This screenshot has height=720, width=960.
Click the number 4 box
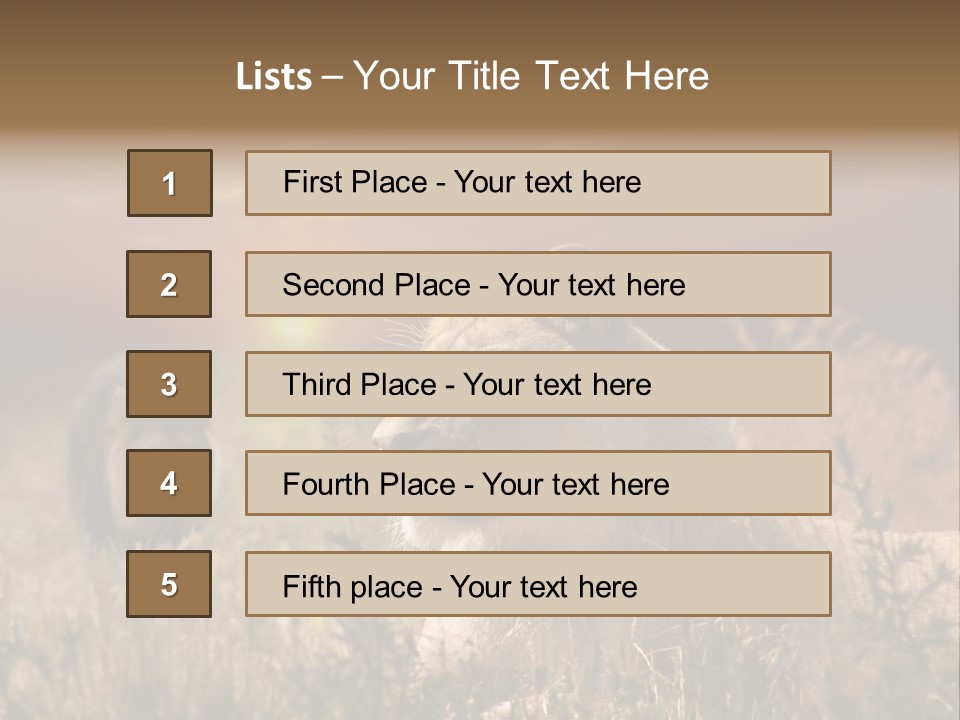click(169, 483)
